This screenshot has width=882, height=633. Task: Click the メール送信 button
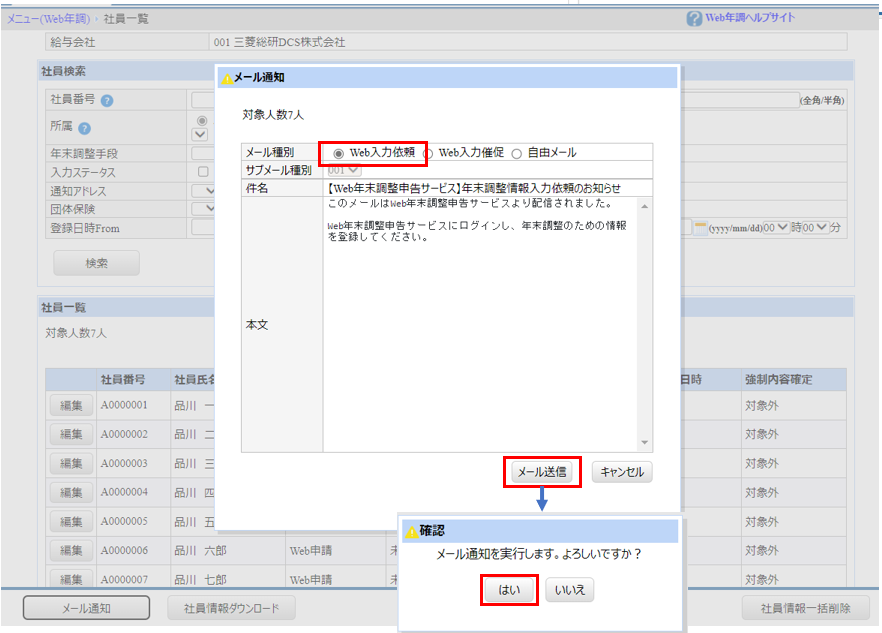542,472
